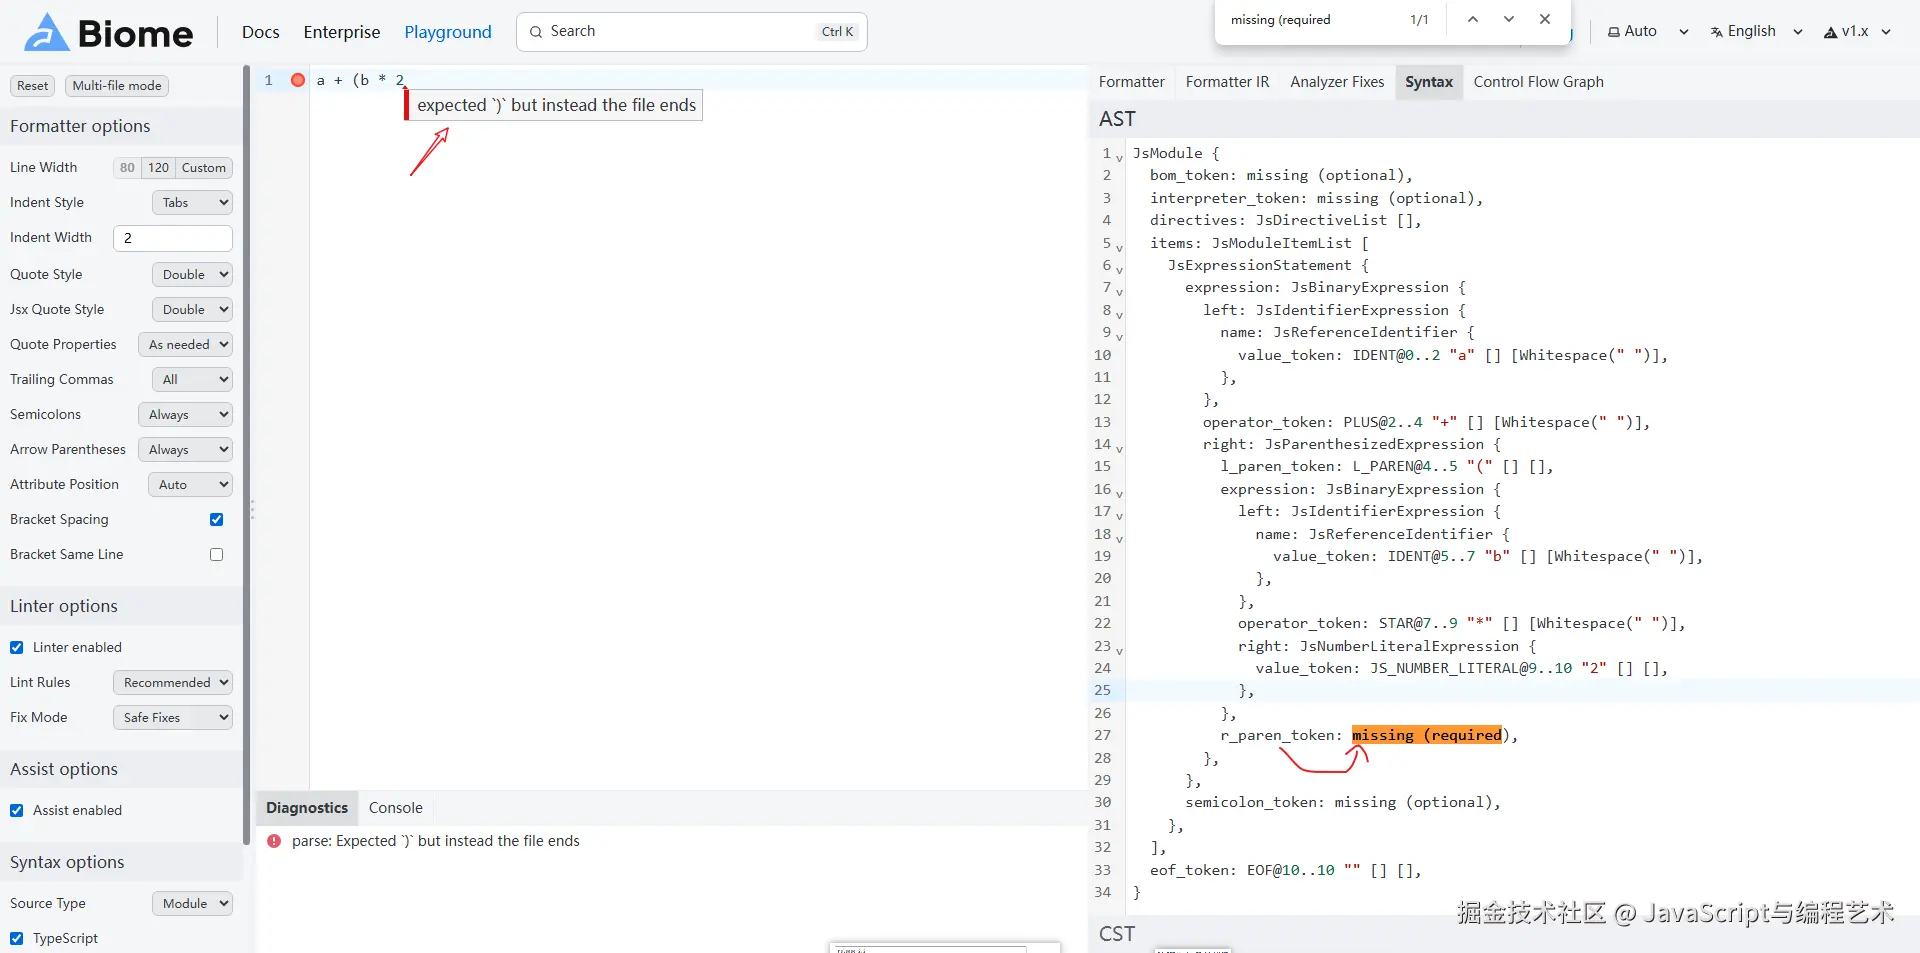1920x953 pixels.
Task: Click Indent Width input field
Action: 173,238
